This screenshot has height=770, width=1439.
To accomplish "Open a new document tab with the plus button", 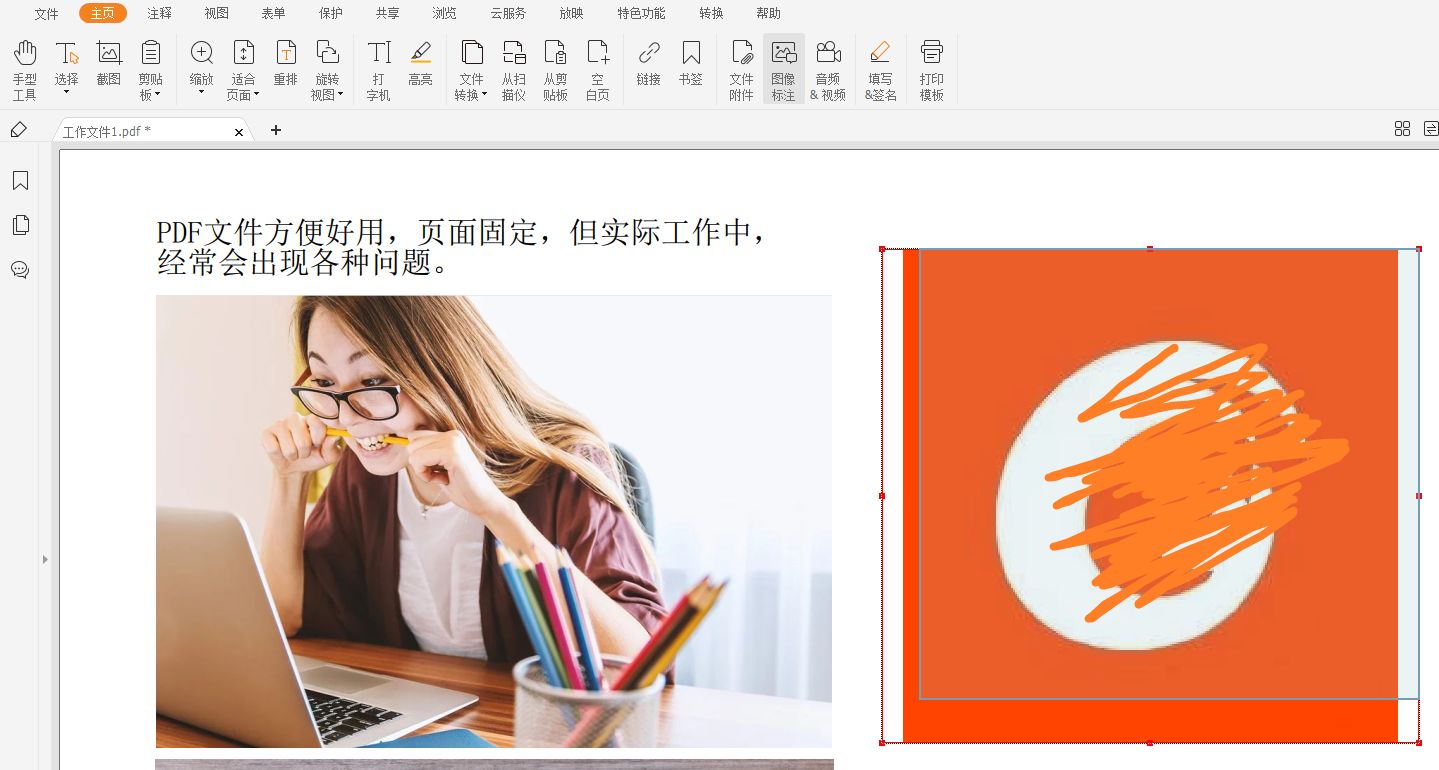I will (x=275, y=130).
